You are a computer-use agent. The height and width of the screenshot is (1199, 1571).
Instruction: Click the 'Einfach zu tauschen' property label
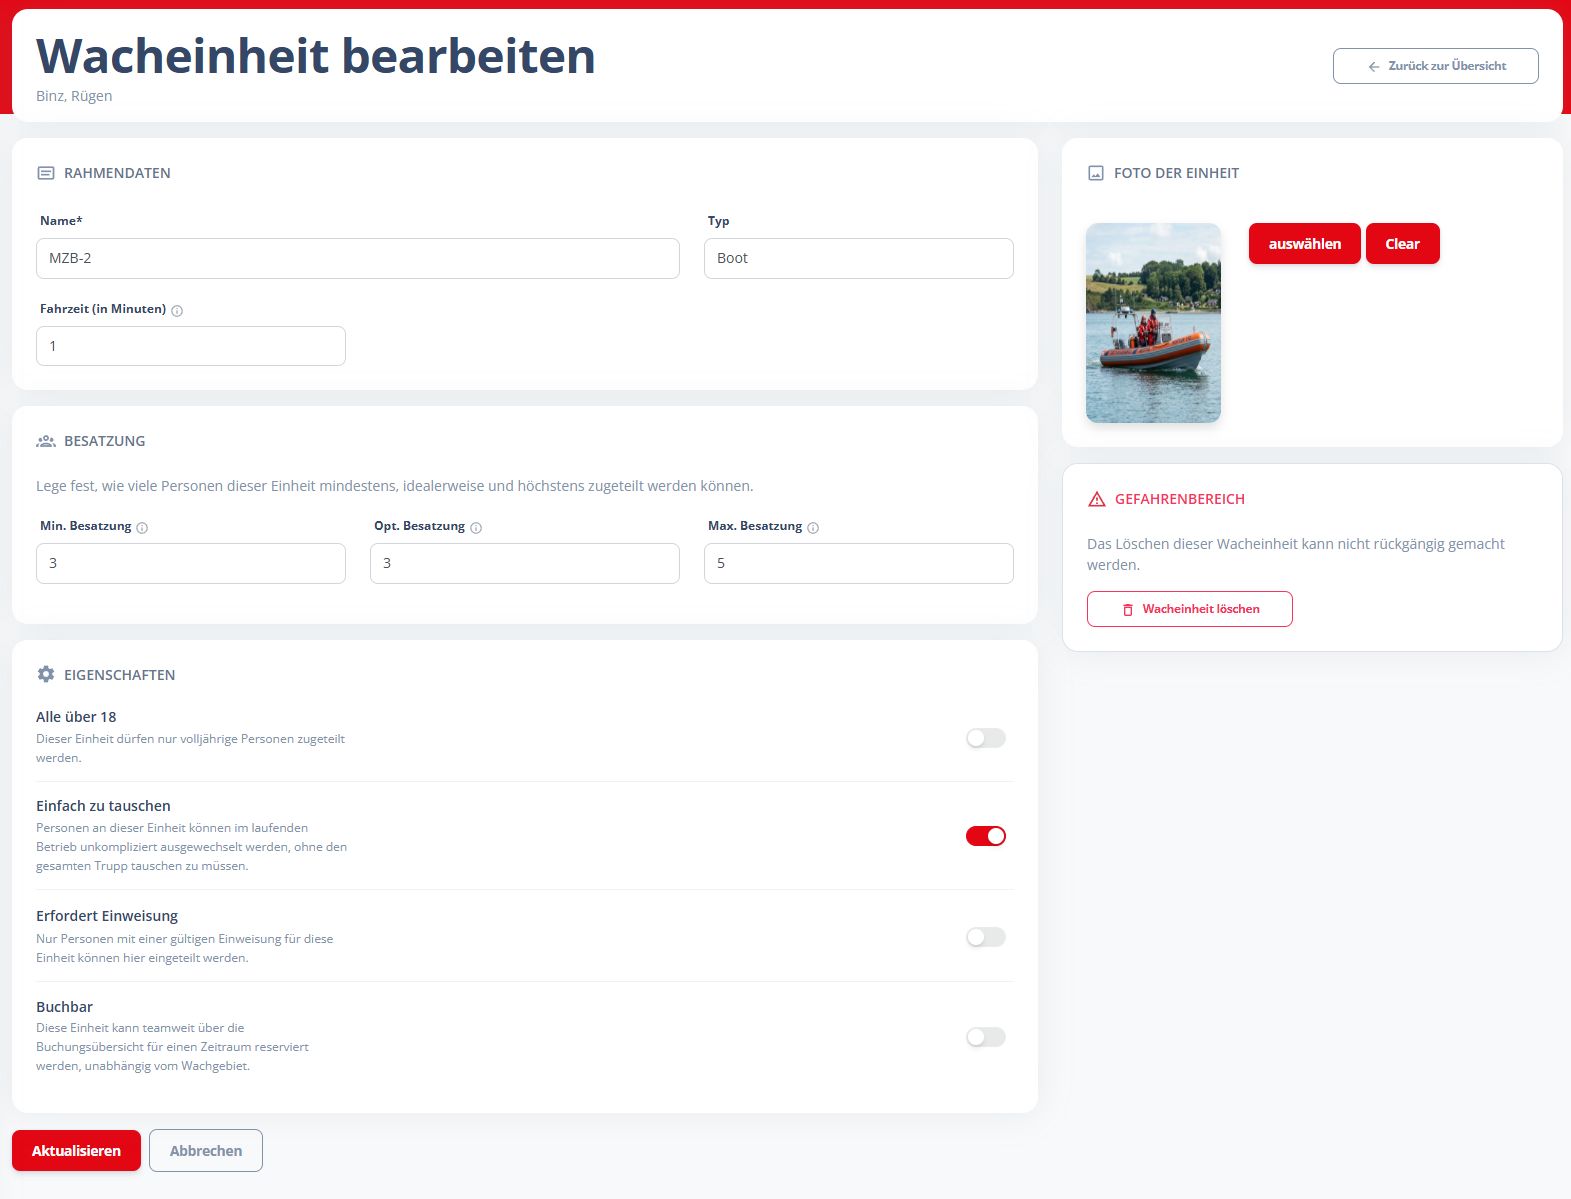[x=103, y=806]
